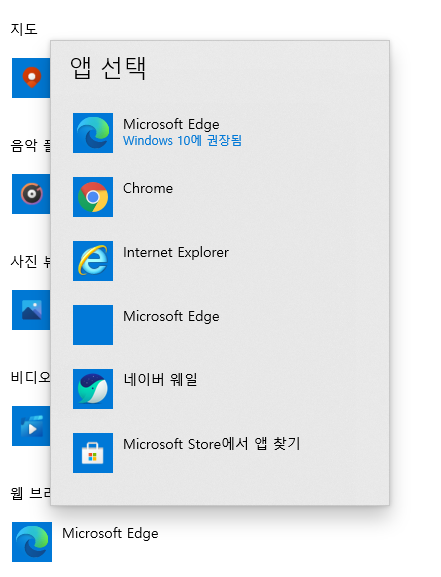The width and height of the screenshot is (441, 577).
Task: Select the 'Internet Explorer' text entry
Action: coord(176,252)
